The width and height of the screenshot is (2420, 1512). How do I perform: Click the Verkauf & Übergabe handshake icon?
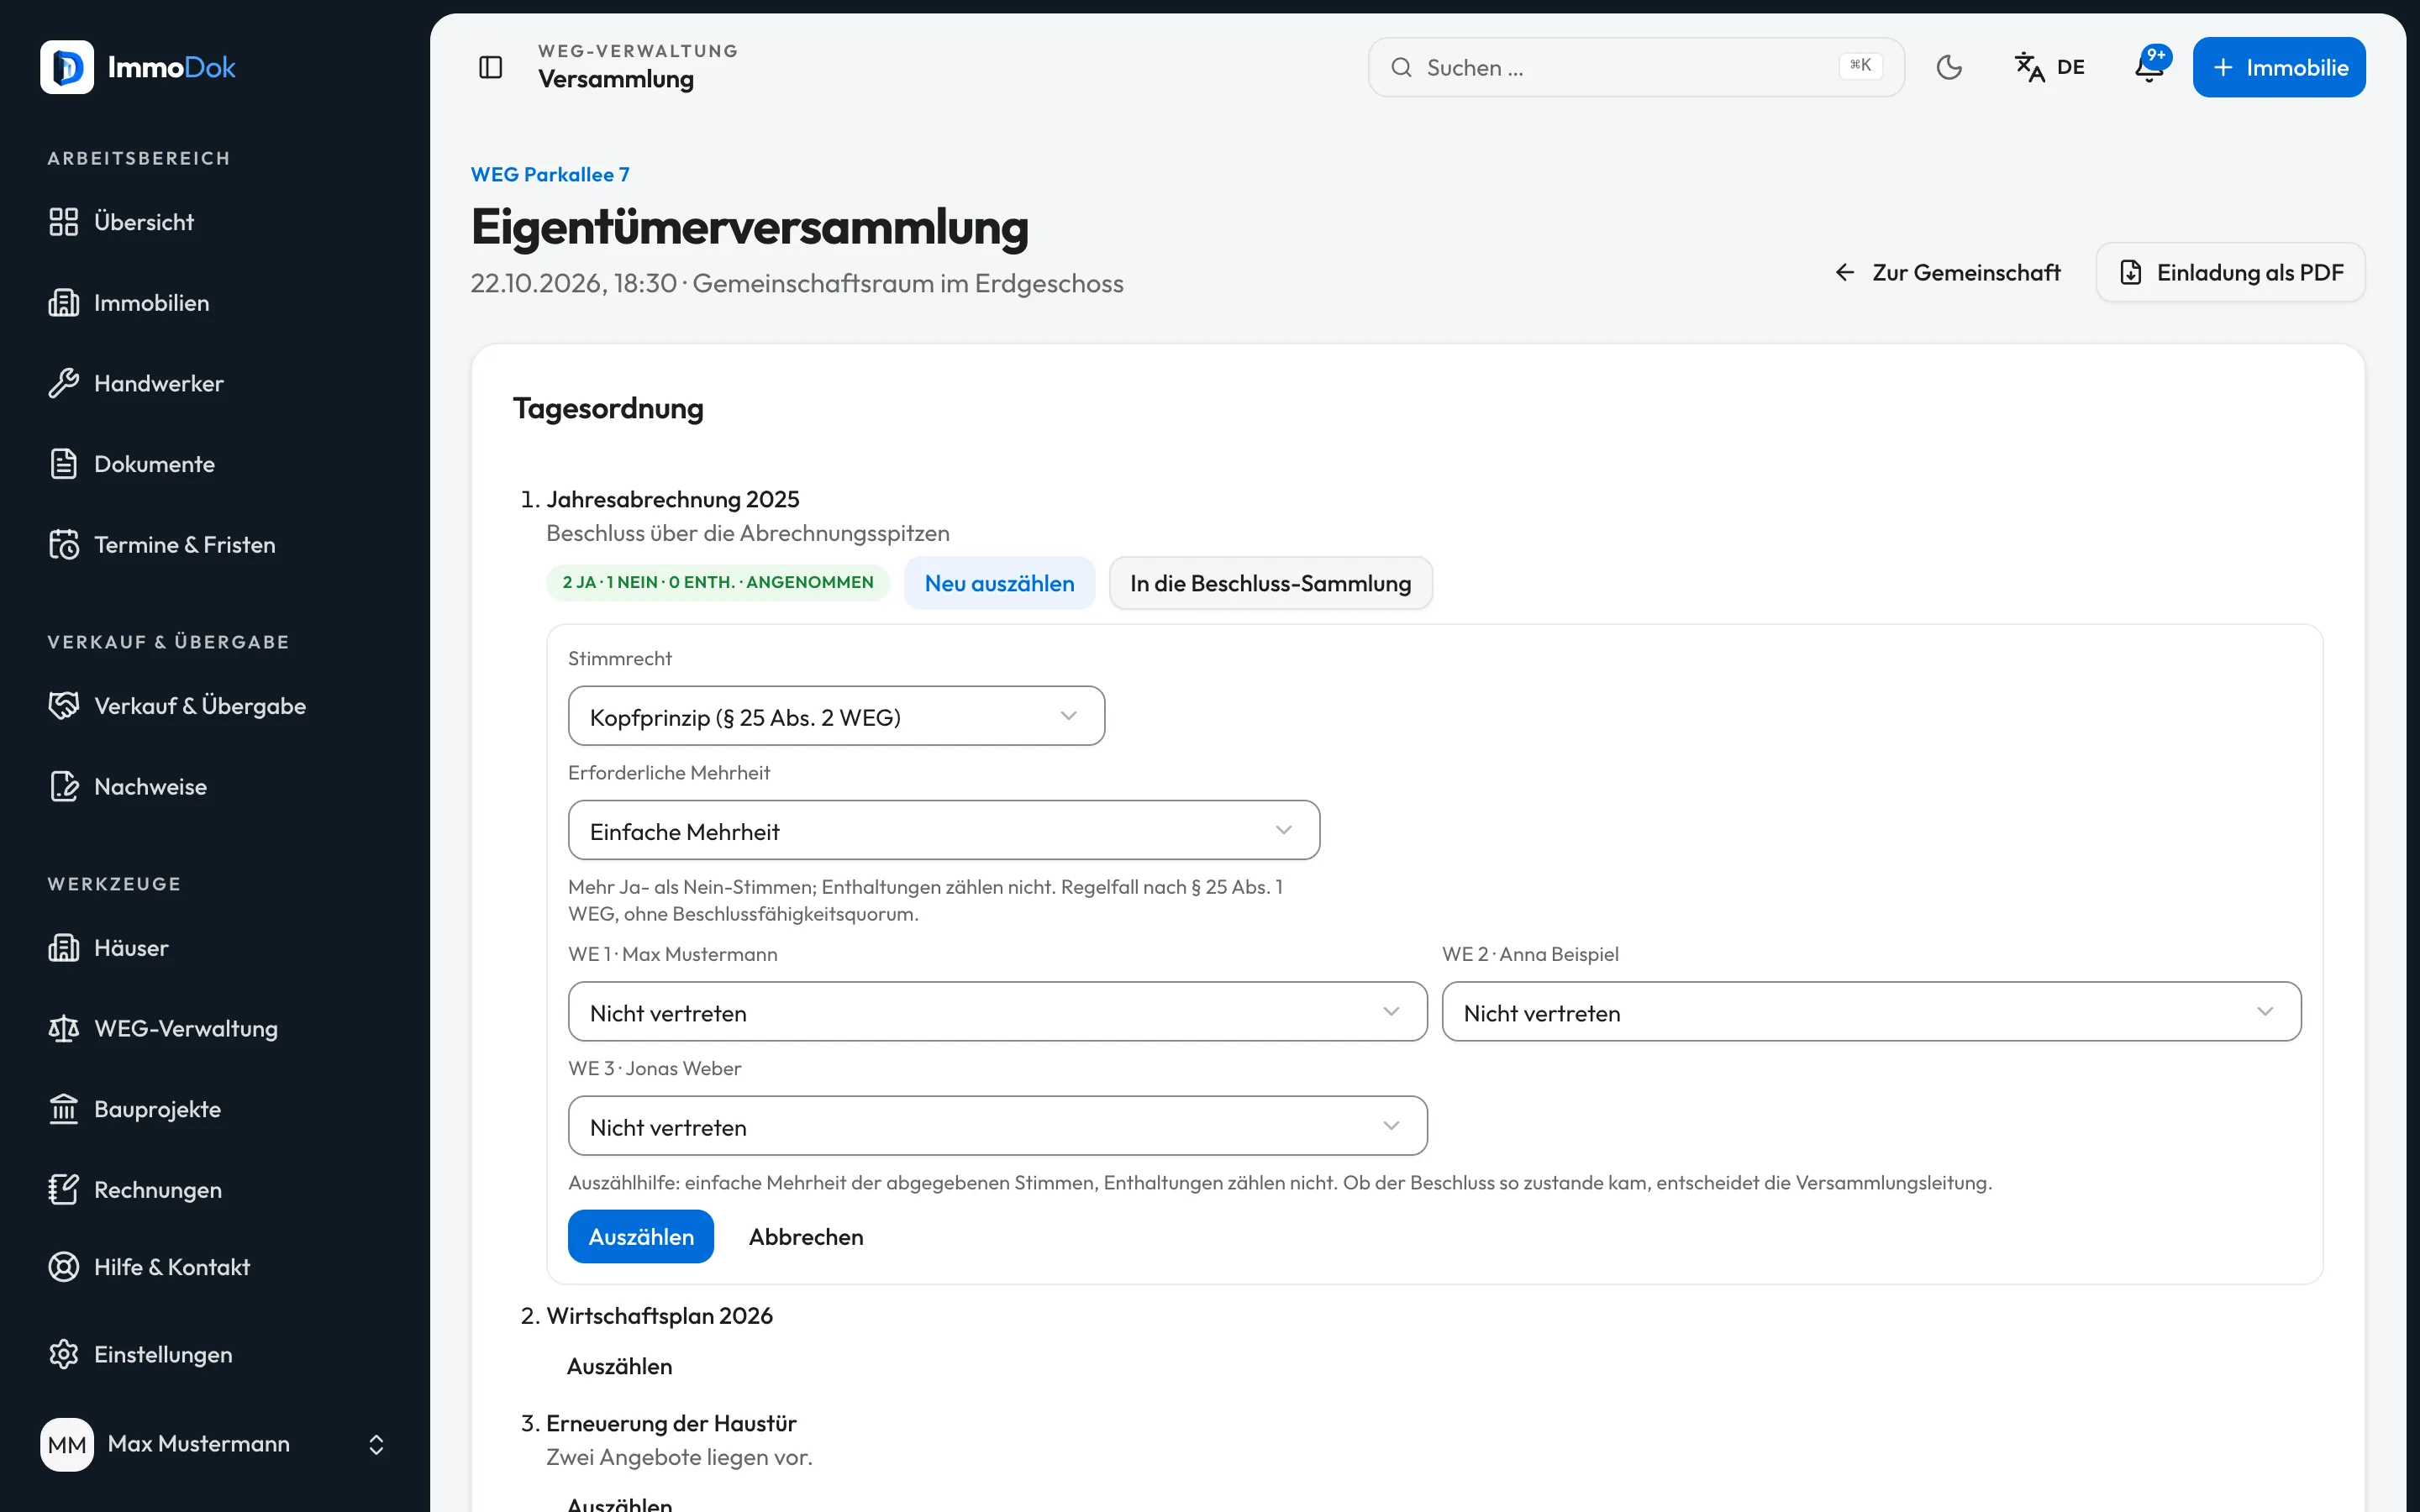pyautogui.click(x=63, y=706)
